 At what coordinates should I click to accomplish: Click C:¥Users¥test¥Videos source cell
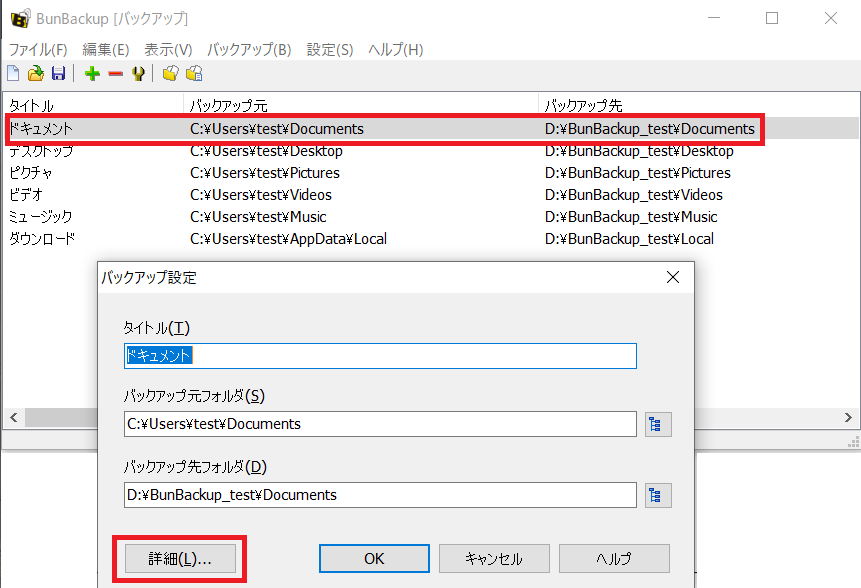pyautogui.click(x=261, y=194)
